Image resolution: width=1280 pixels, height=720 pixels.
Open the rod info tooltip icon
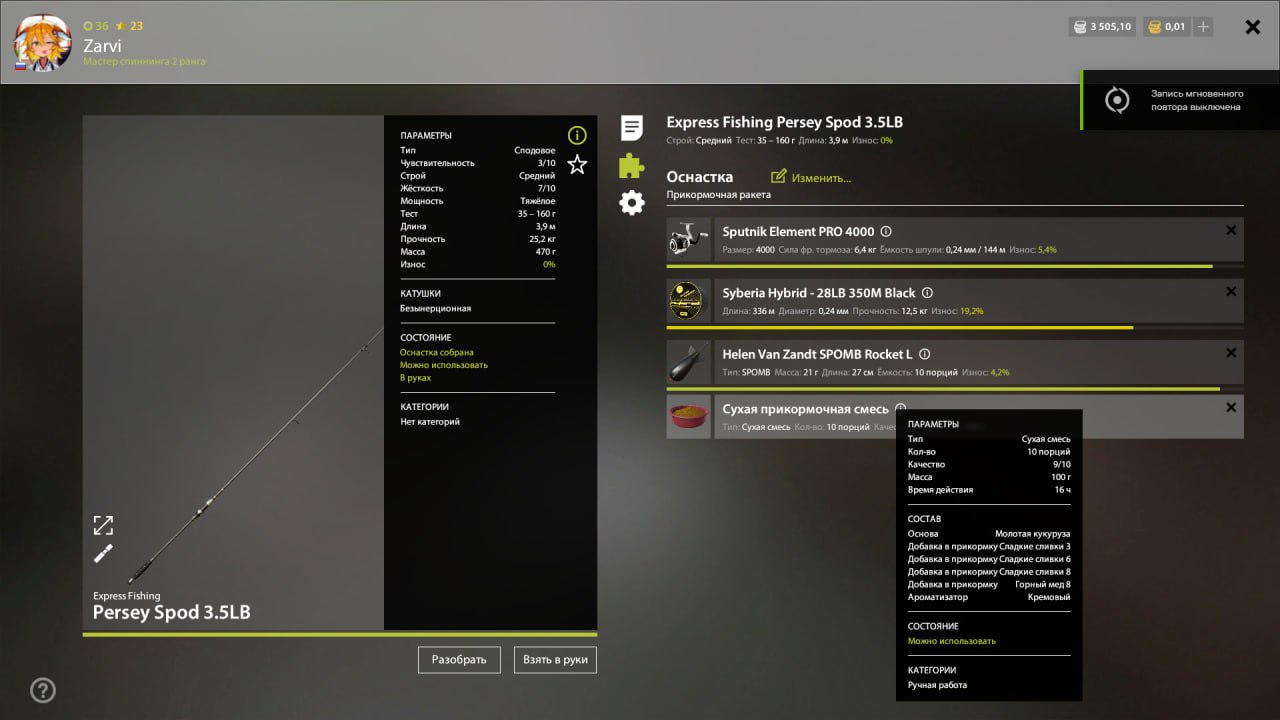point(577,135)
